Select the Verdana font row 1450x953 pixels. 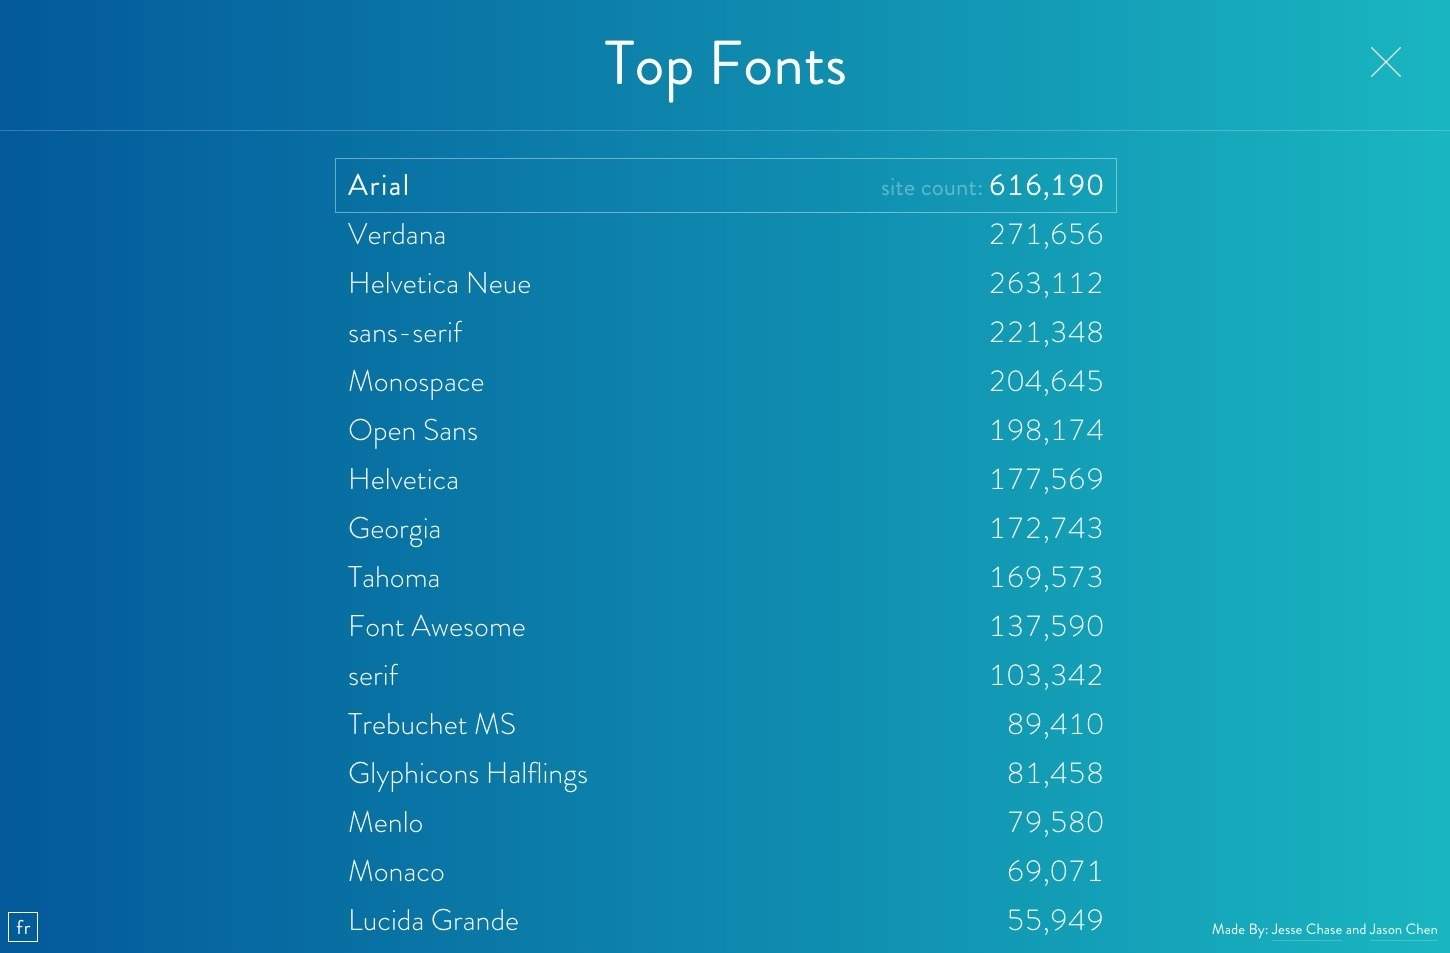tap(725, 234)
